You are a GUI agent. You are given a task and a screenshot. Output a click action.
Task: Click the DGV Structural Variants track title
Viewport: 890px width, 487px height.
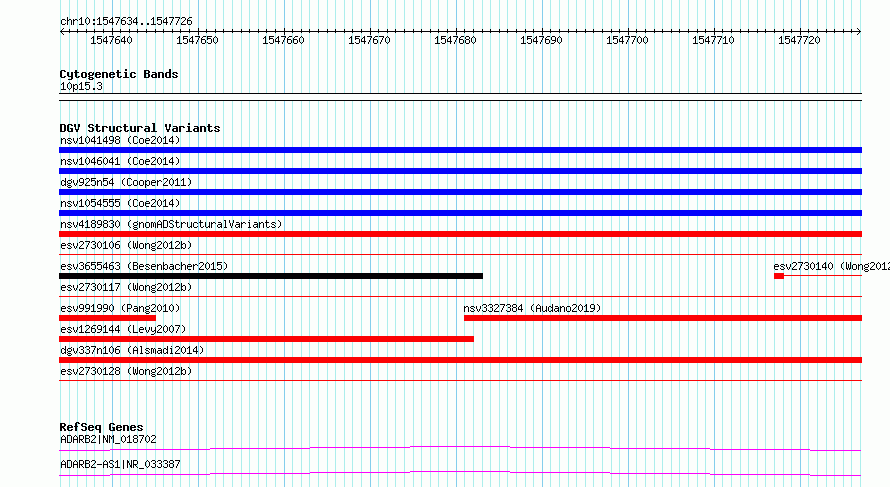[140, 128]
